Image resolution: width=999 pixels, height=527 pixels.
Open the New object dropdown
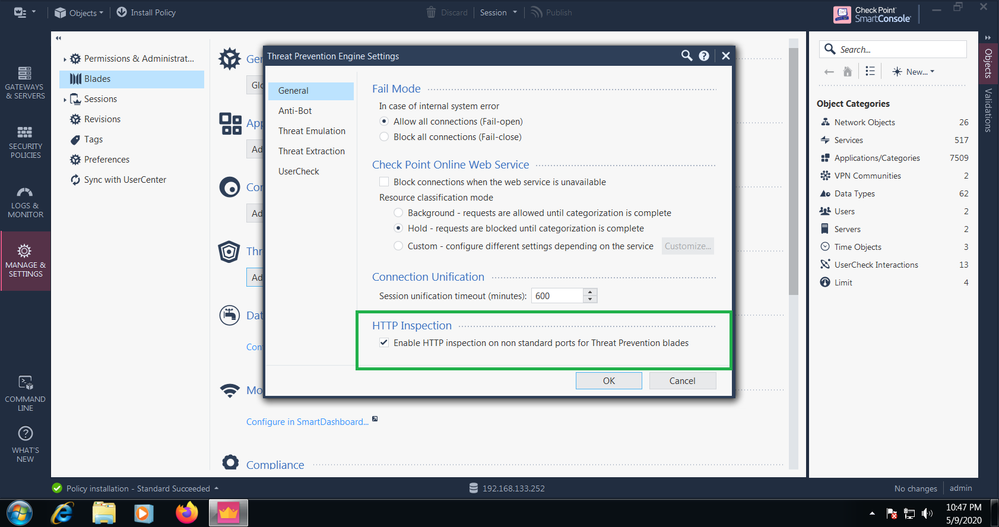pos(919,72)
